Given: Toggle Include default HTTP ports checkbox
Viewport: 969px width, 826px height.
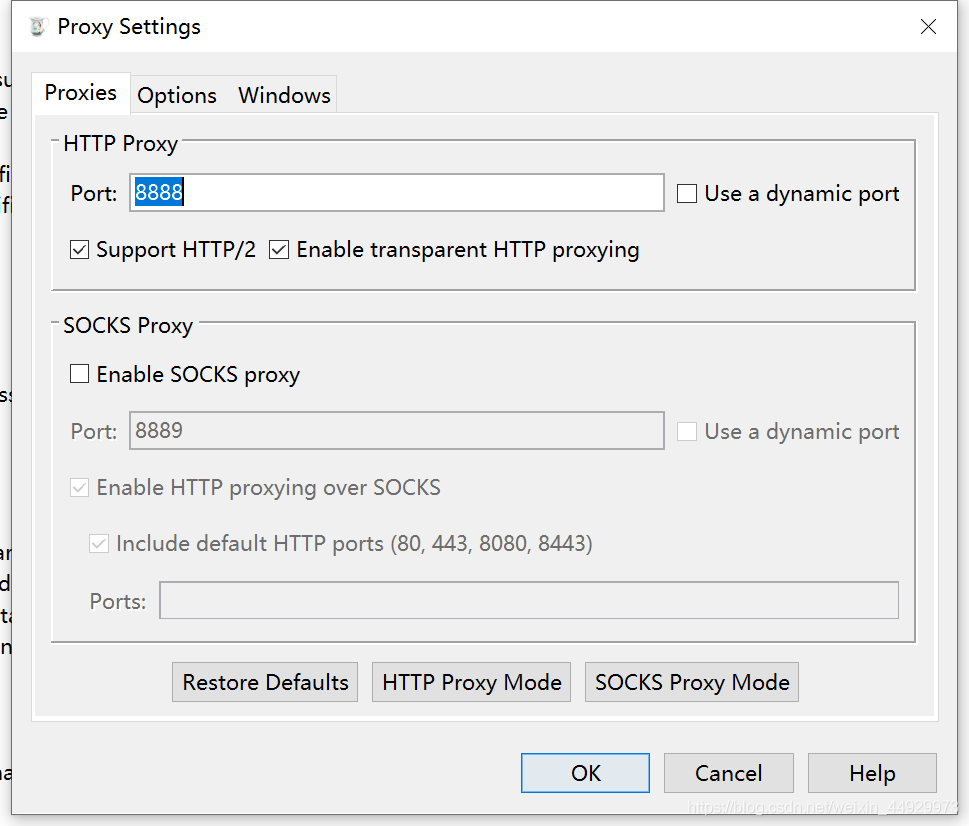Looking at the screenshot, I should click(99, 544).
